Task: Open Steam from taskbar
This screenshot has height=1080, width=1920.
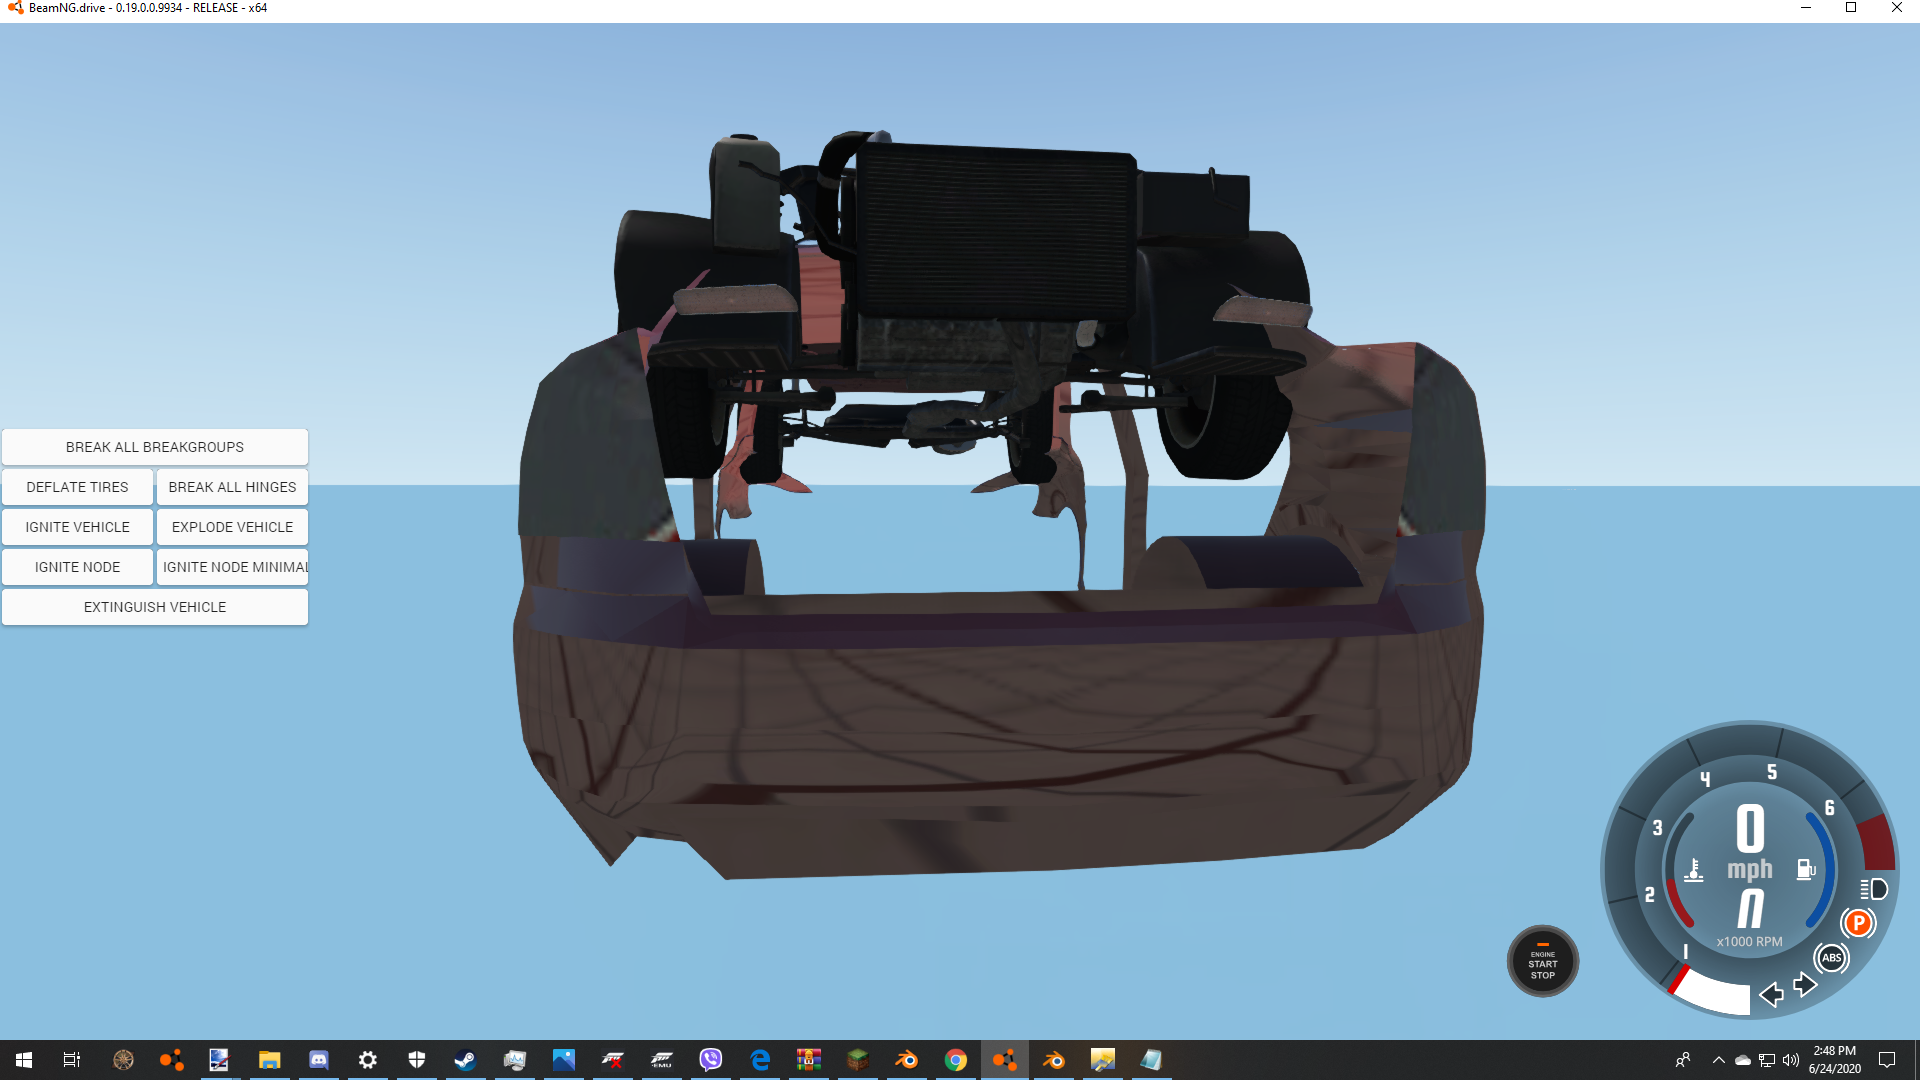Action: (465, 1060)
